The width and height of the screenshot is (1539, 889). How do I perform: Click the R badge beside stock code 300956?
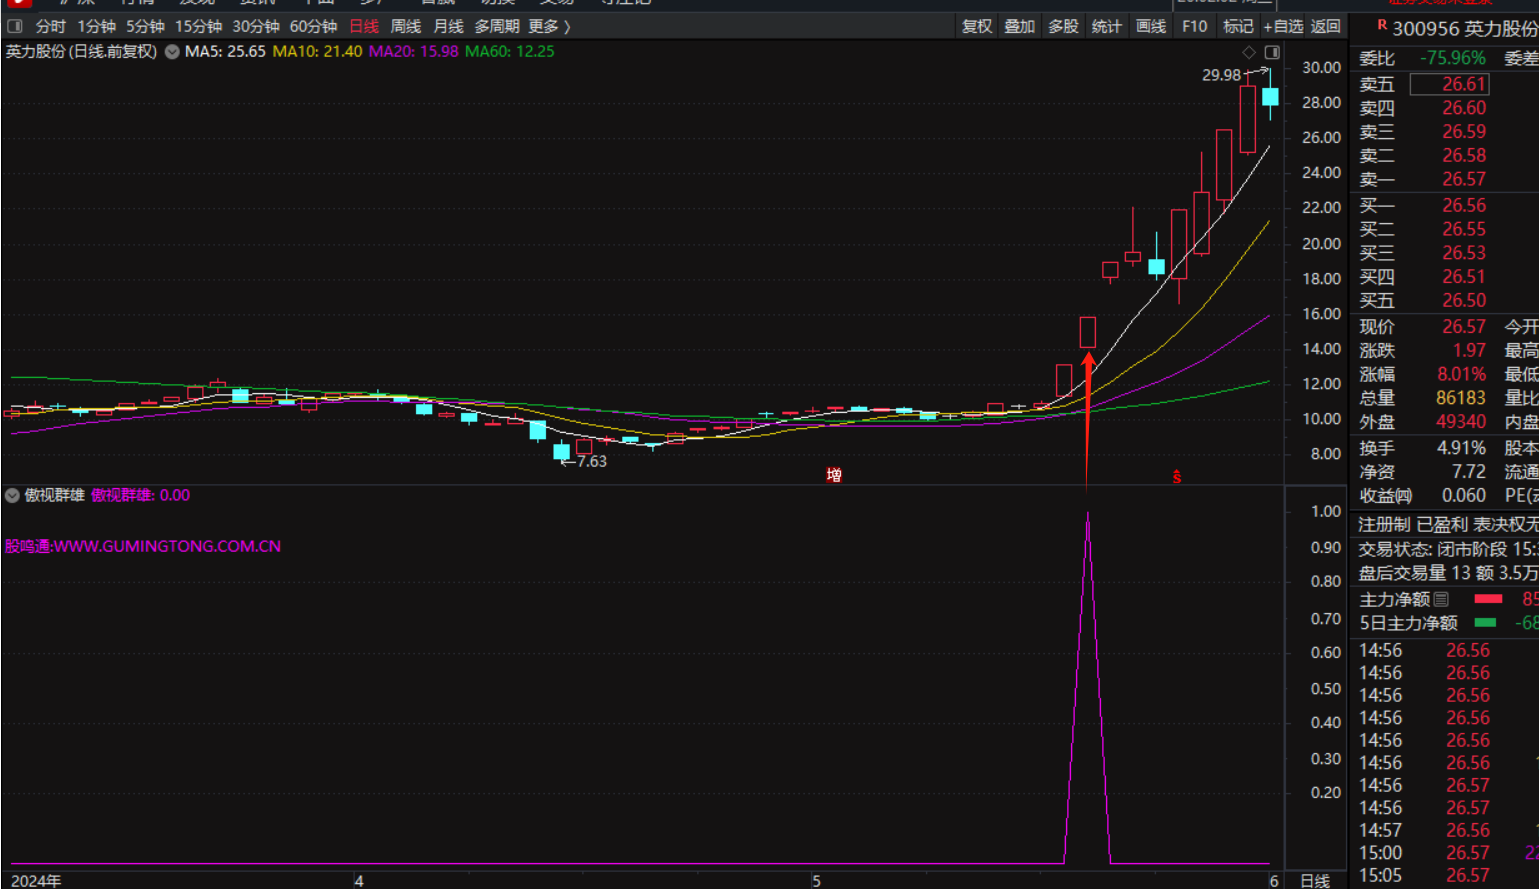tap(1382, 25)
